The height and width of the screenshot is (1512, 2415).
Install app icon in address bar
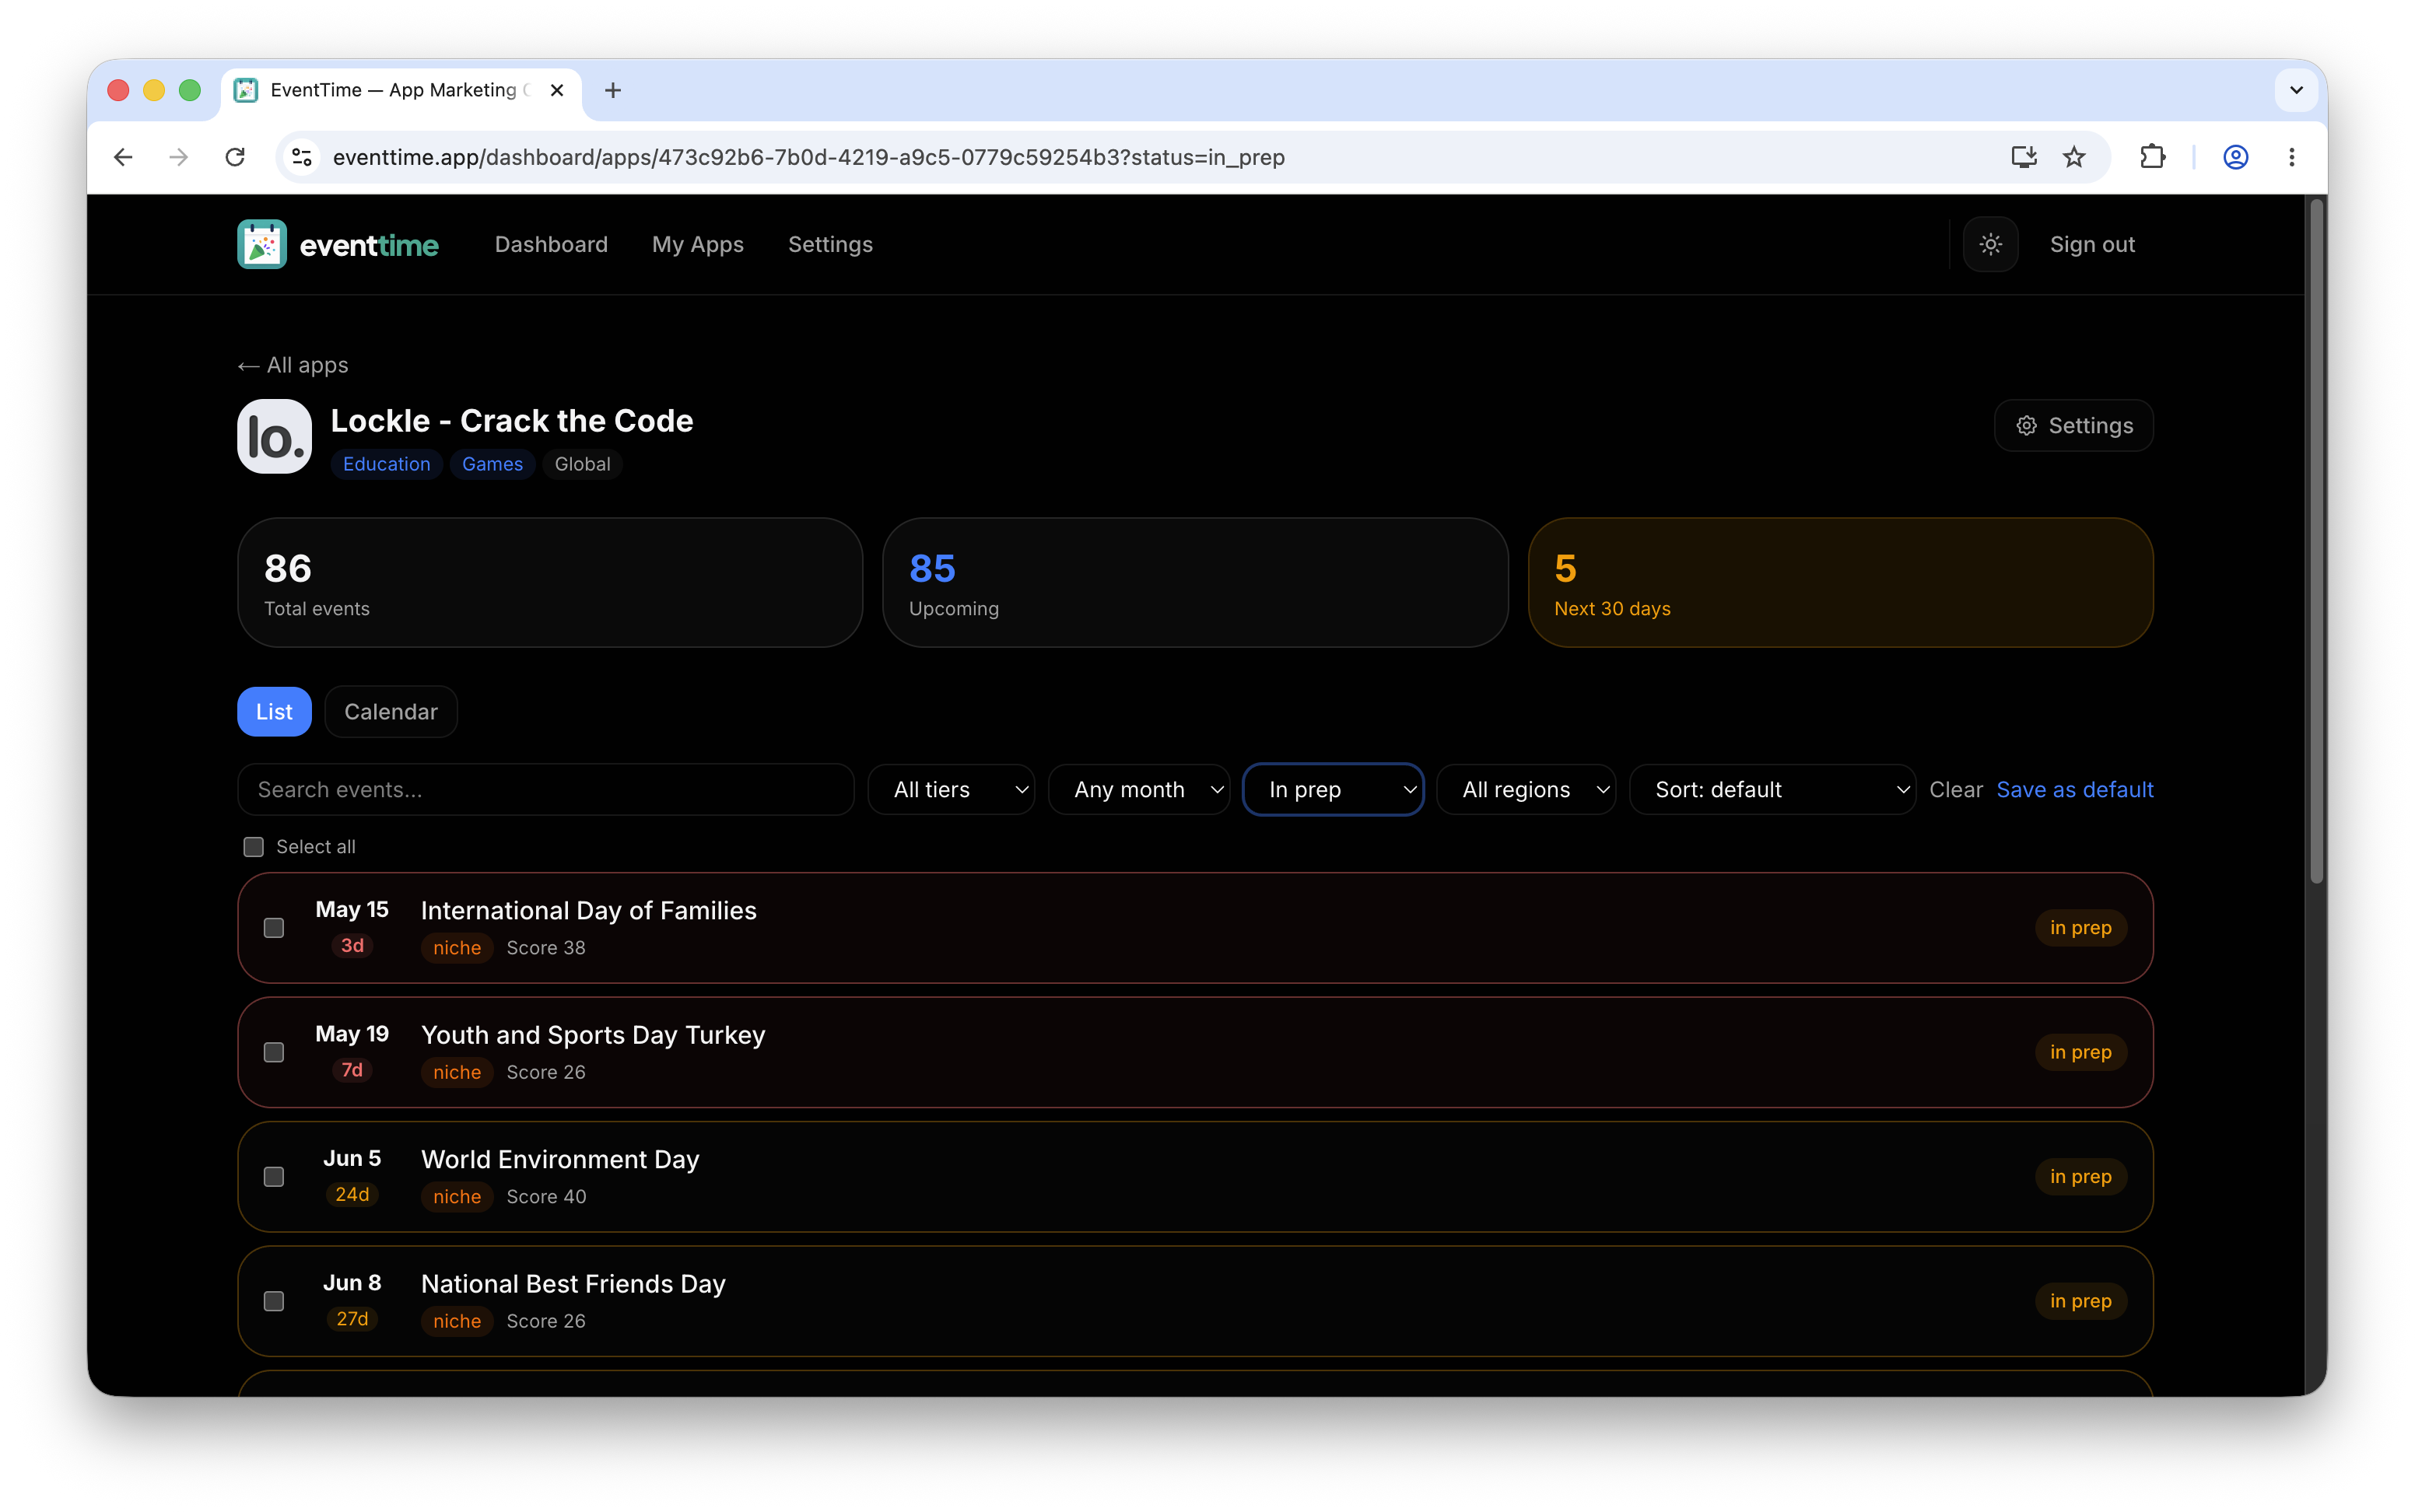[x=2023, y=157]
